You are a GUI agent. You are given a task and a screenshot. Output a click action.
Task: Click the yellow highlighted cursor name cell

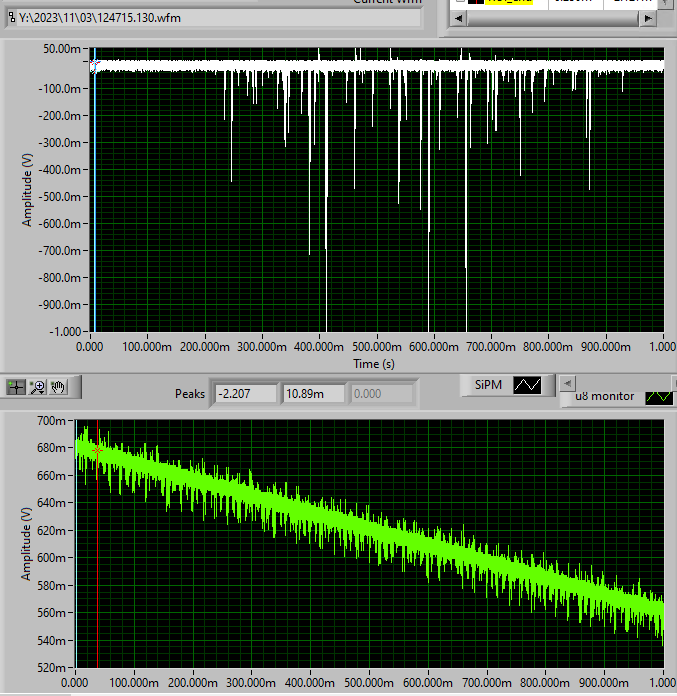(x=509, y=1)
